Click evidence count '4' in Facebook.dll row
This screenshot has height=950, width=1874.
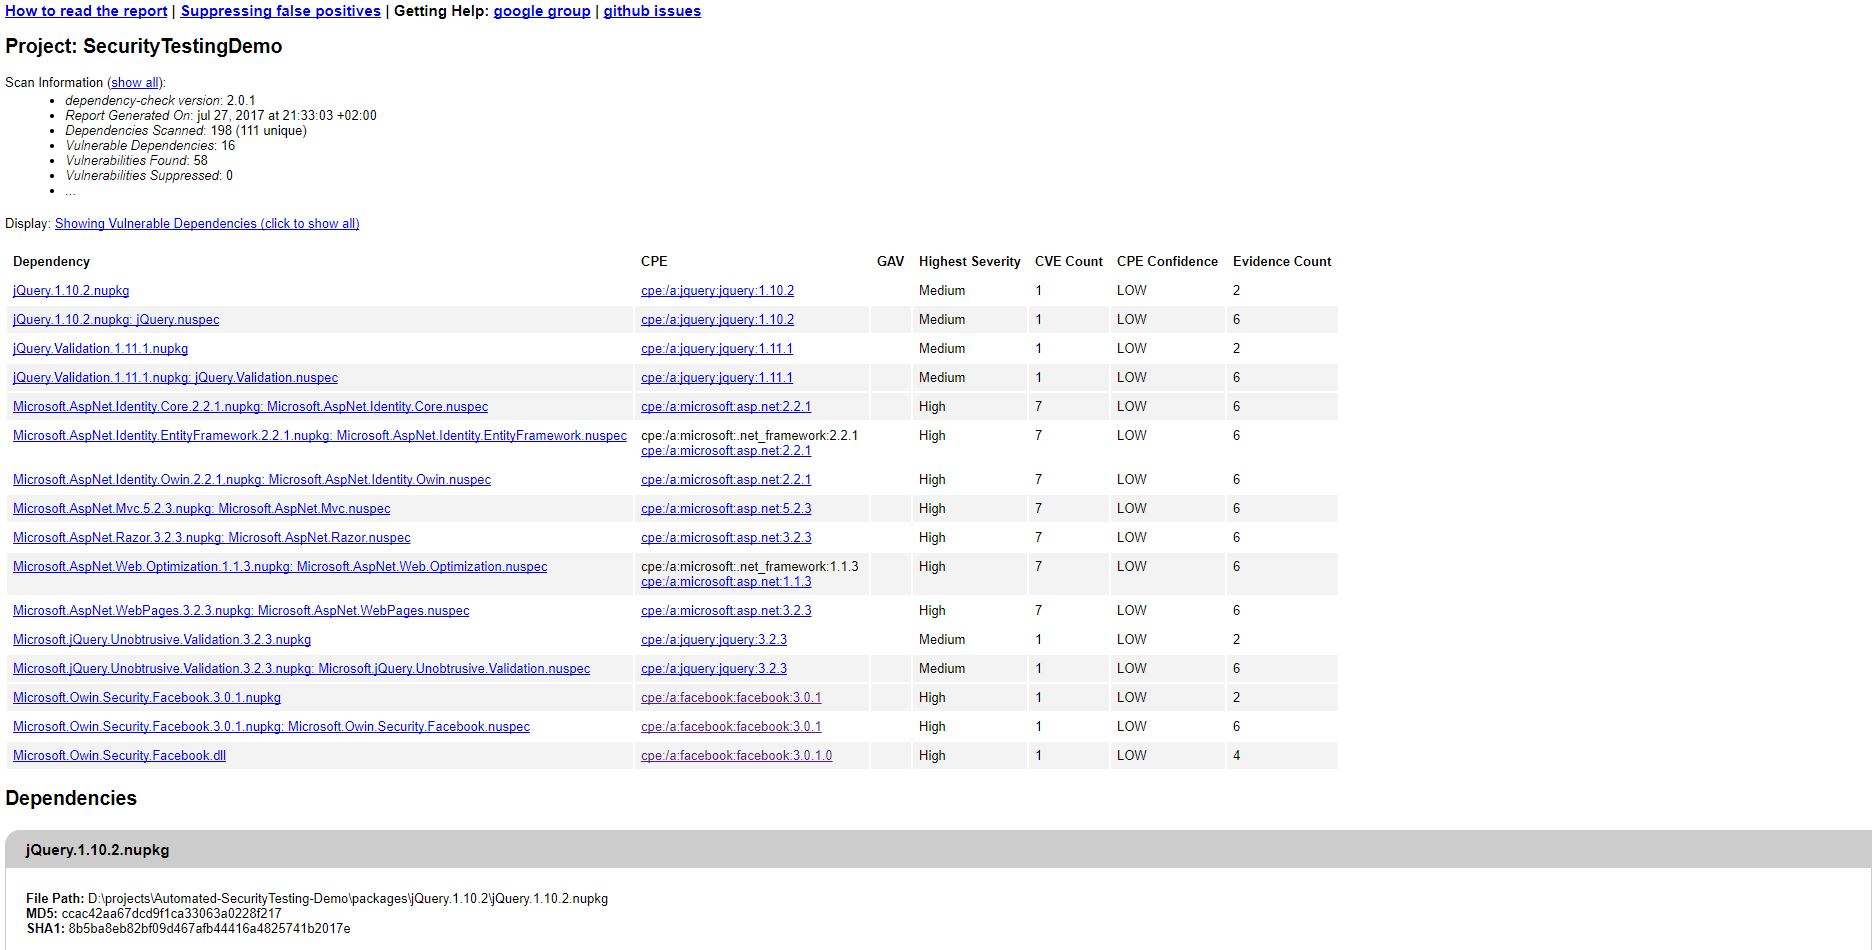click(x=1237, y=756)
